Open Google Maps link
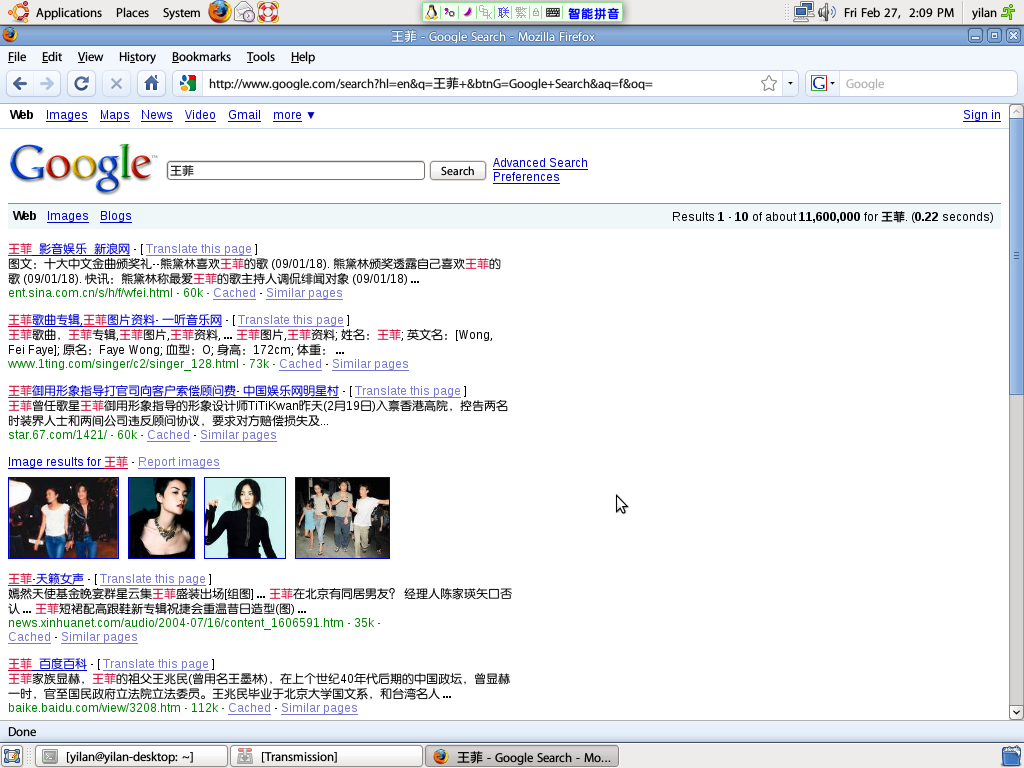Image resolution: width=1024 pixels, height=768 pixels. pyautogui.click(x=114, y=115)
